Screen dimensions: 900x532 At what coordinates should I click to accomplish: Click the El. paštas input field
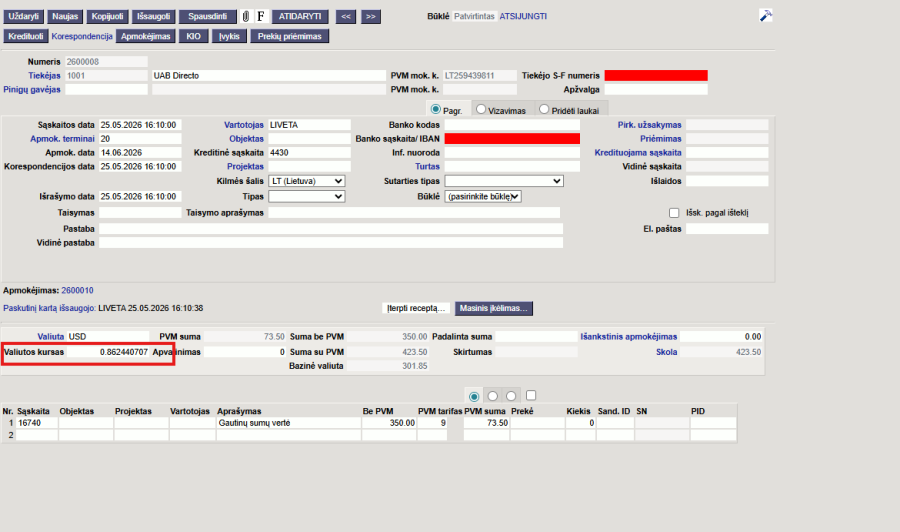click(x=727, y=228)
